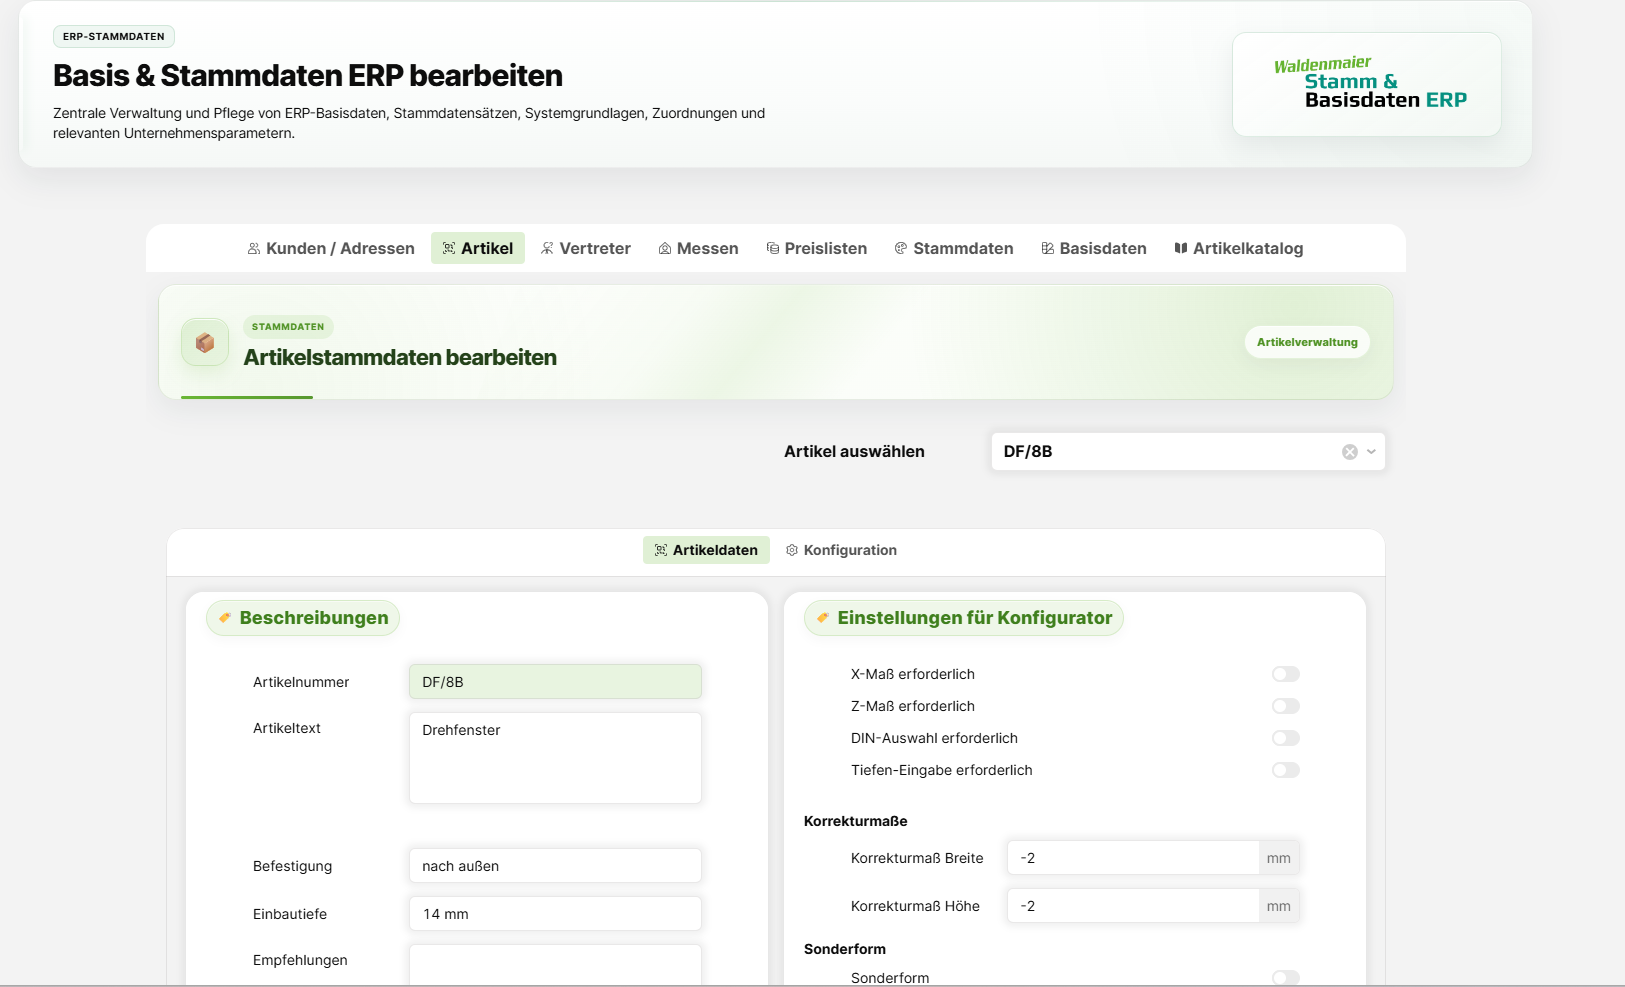Focus the Einbautiefe field showing 14 mm
The width and height of the screenshot is (1625, 987).
coord(555,914)
